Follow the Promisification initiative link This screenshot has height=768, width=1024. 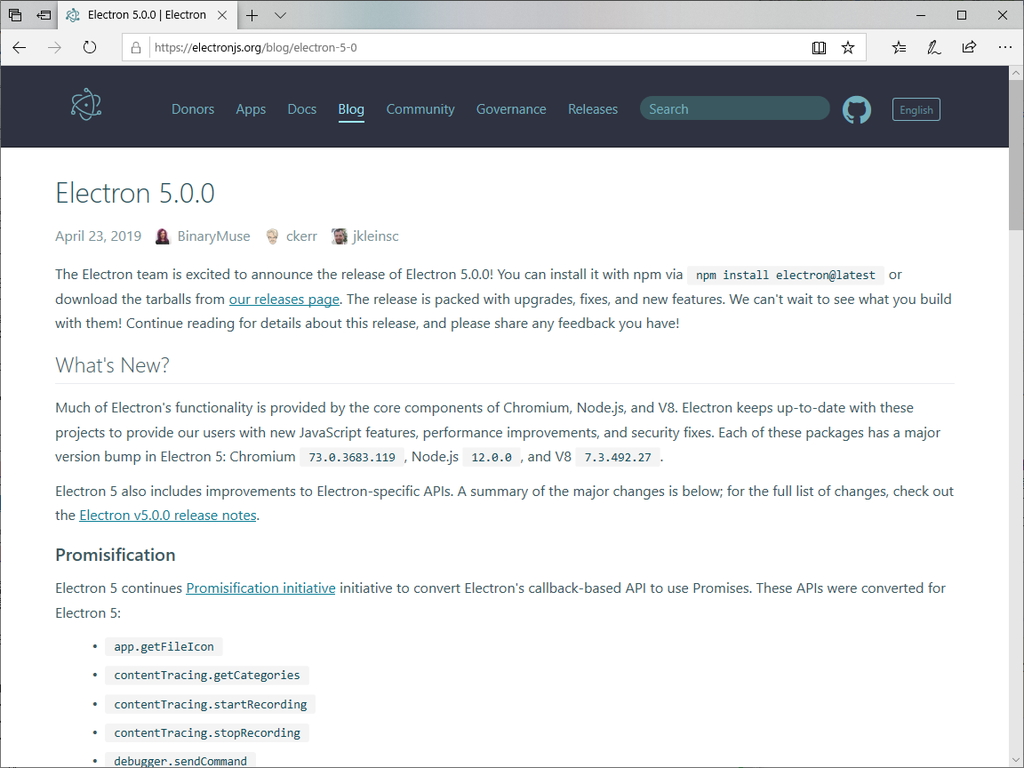260,588
